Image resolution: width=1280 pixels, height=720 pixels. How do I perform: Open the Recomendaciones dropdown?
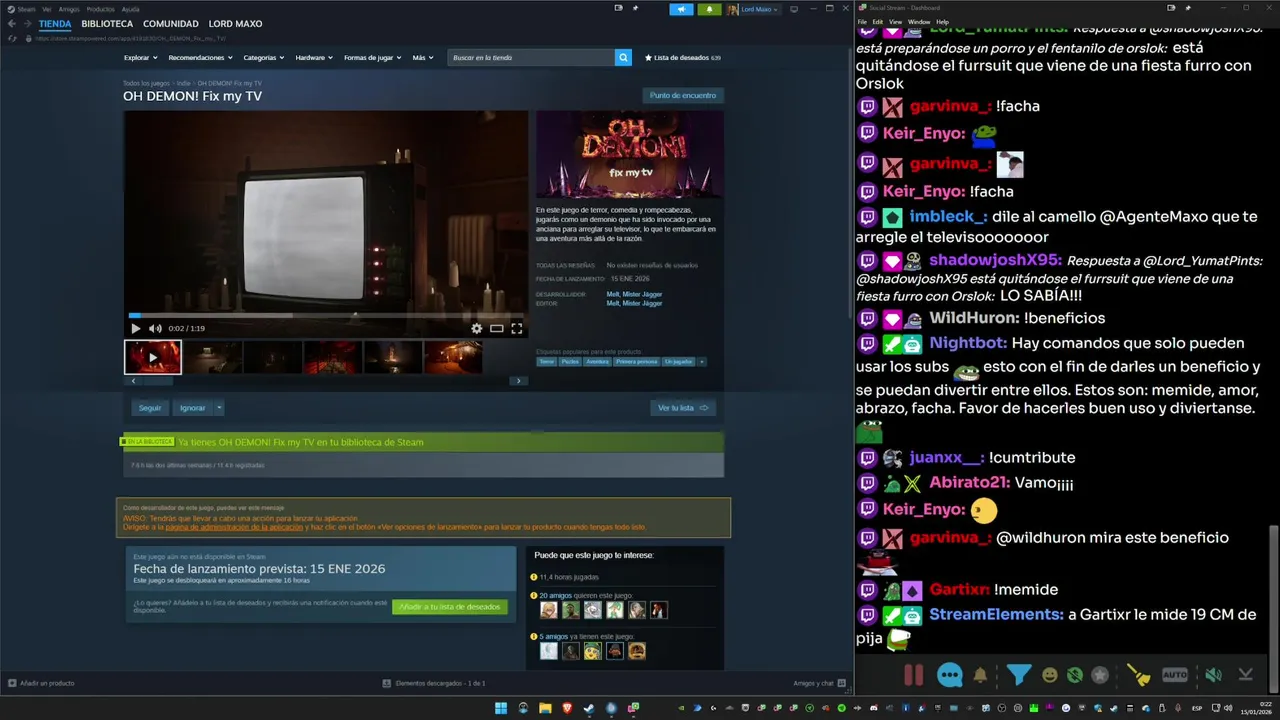(201, 58)
